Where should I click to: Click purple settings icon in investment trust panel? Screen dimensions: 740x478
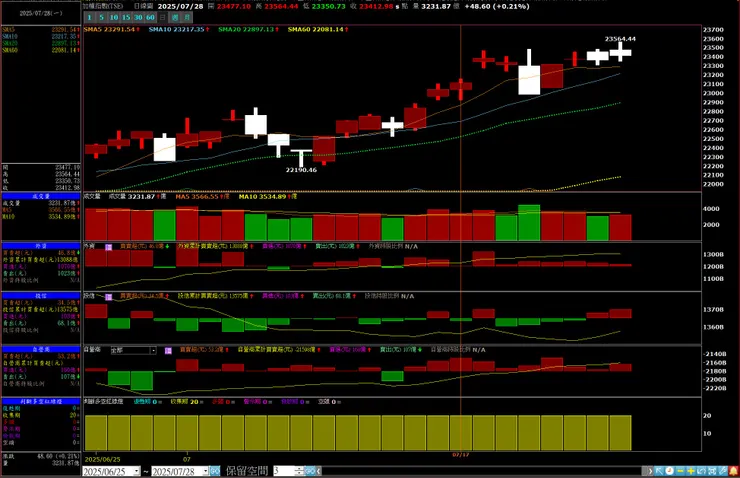[x=109, y=297]
